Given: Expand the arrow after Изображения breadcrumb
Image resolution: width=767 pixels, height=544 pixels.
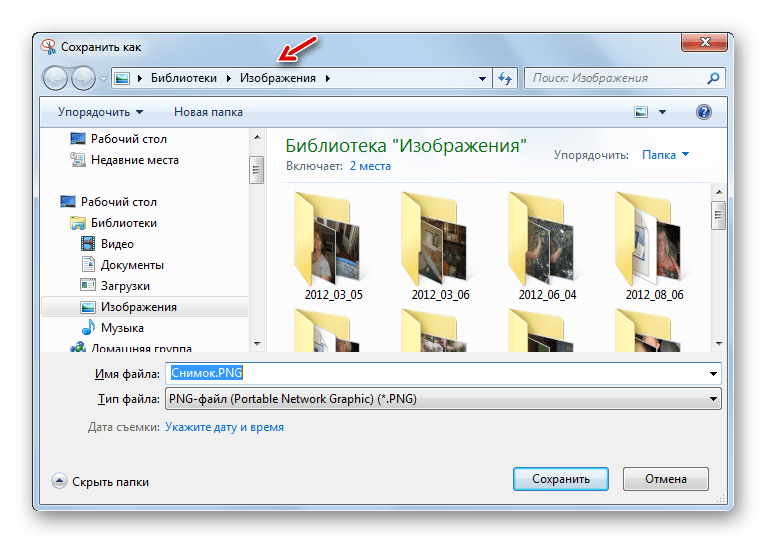Looking at the screenshot, I should [x=328, y=78].
